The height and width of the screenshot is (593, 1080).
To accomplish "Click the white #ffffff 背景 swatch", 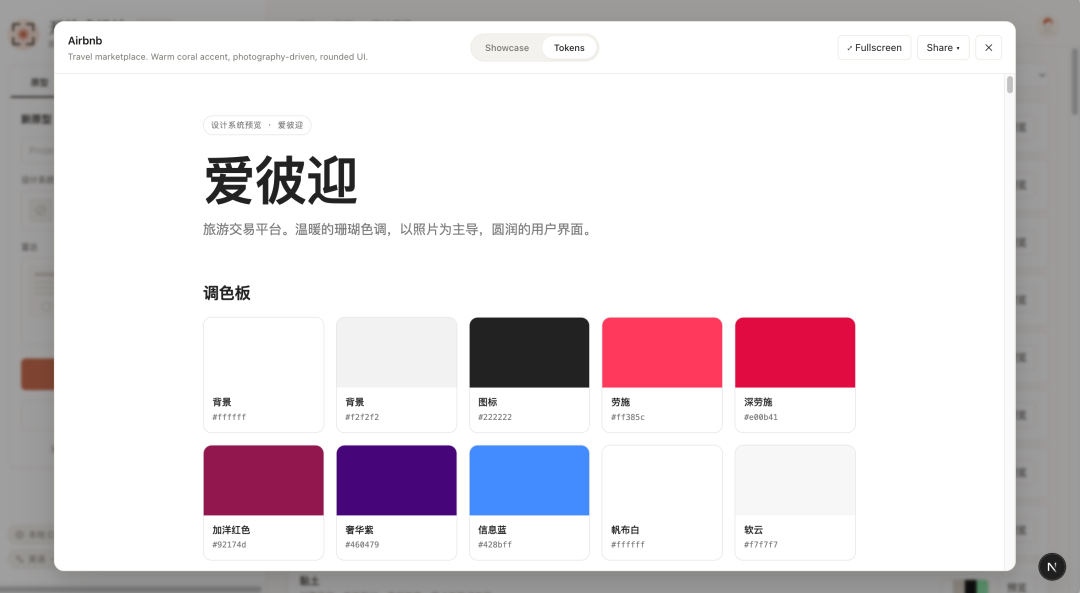I will [x=263, y=375].
